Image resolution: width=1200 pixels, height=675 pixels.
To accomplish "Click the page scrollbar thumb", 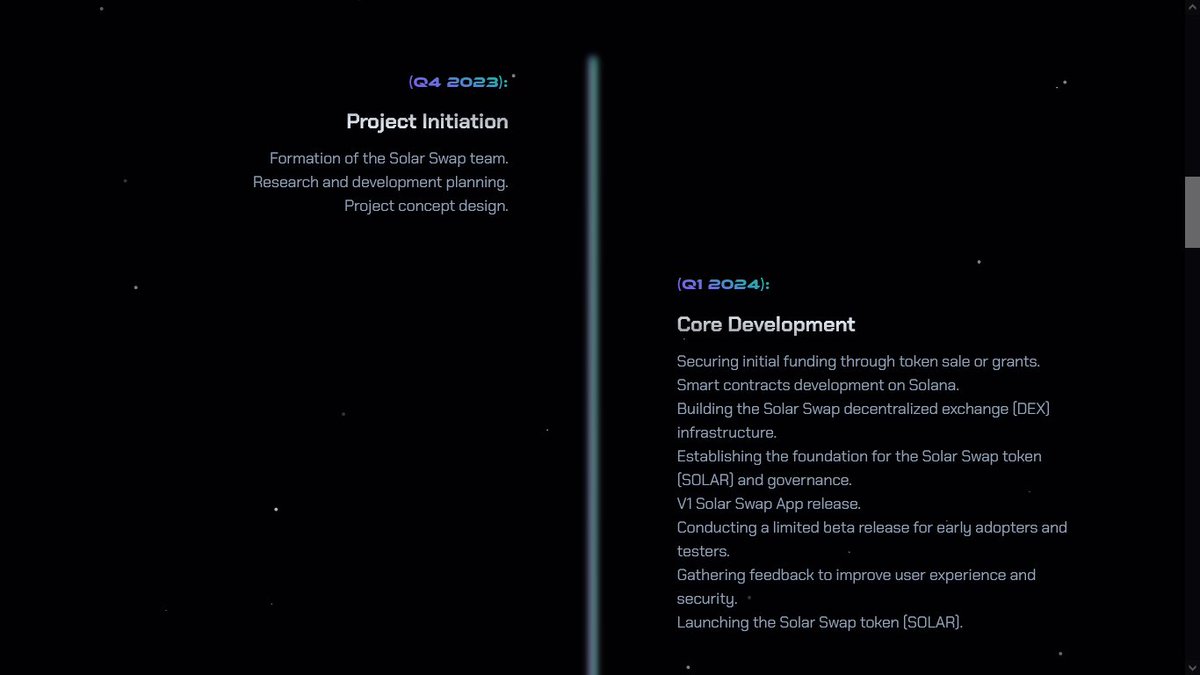I will pyautogui.click(x=1192, y=212).
